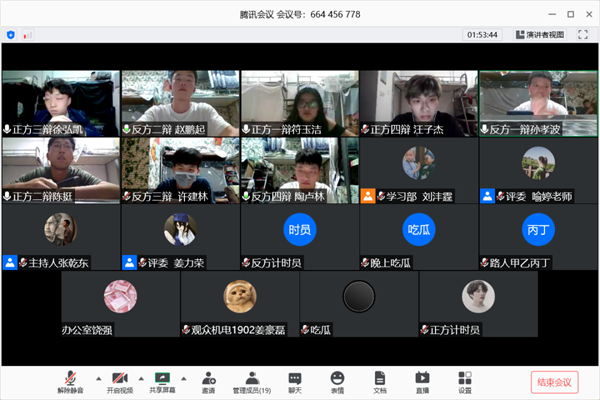Turn on camera with 开启视频
Screen dimensions: 600x400
click(x=120, y=382)
